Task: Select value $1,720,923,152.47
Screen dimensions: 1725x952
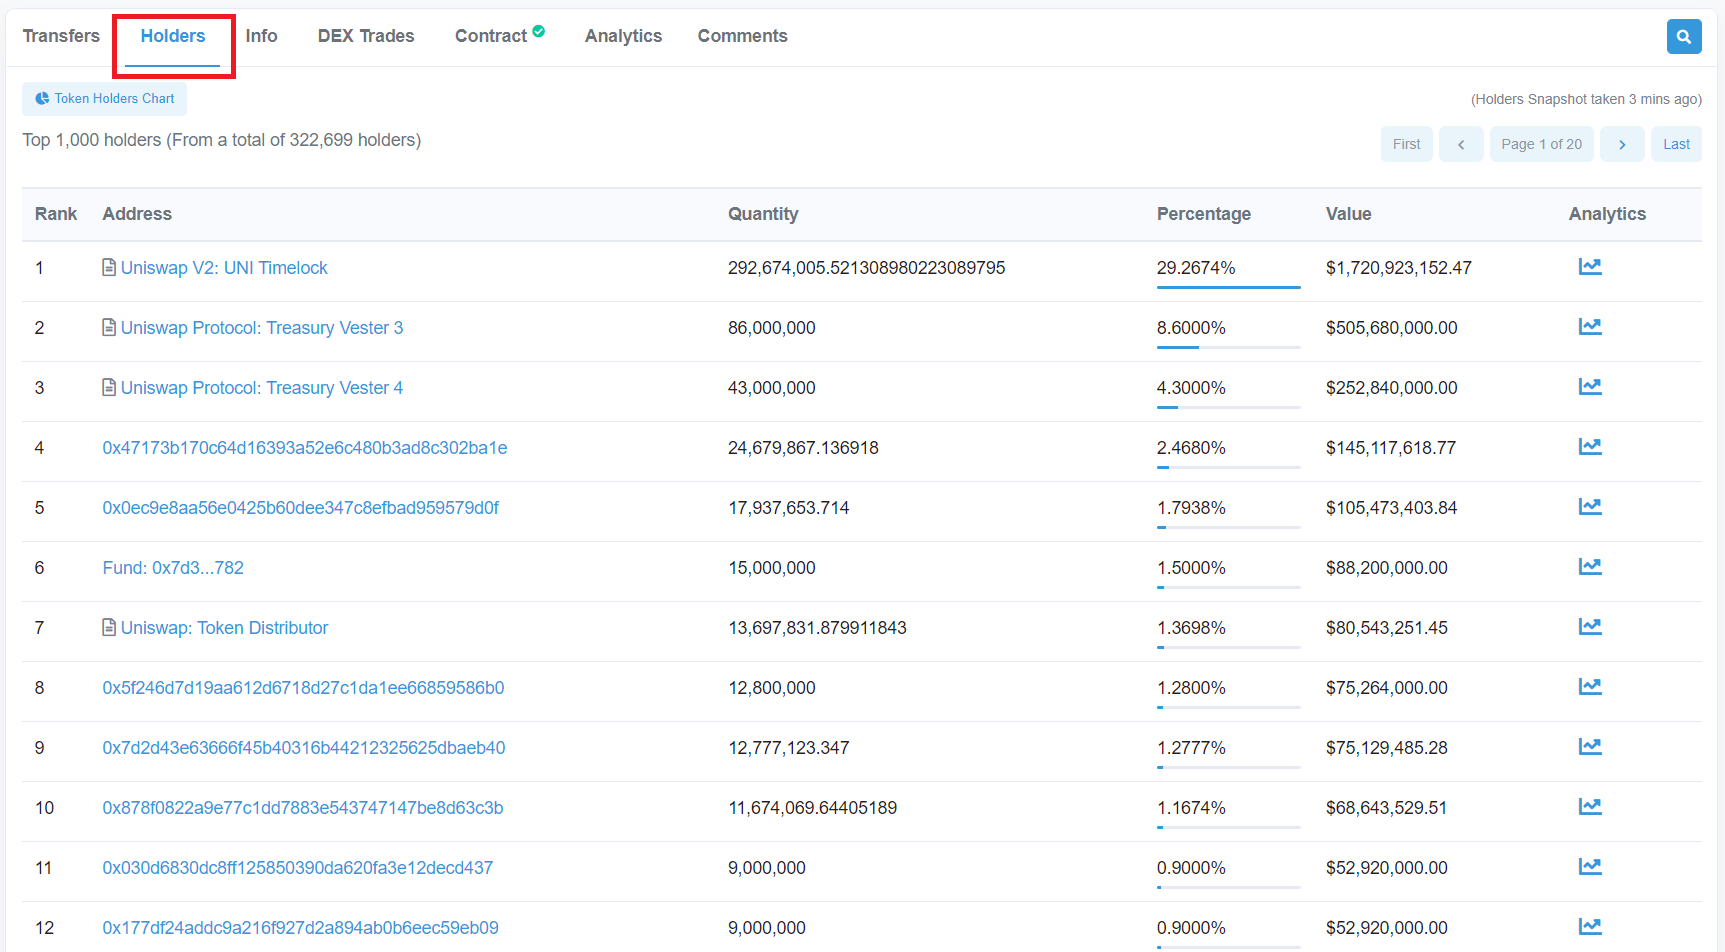Action: [x=1399, y=268]
